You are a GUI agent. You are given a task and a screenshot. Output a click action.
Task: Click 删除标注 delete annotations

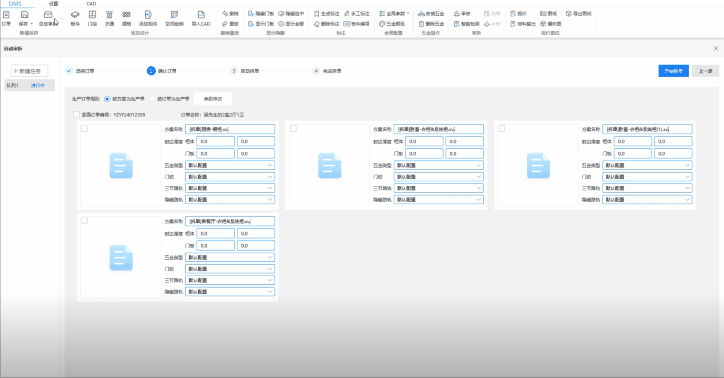(326, 24)
